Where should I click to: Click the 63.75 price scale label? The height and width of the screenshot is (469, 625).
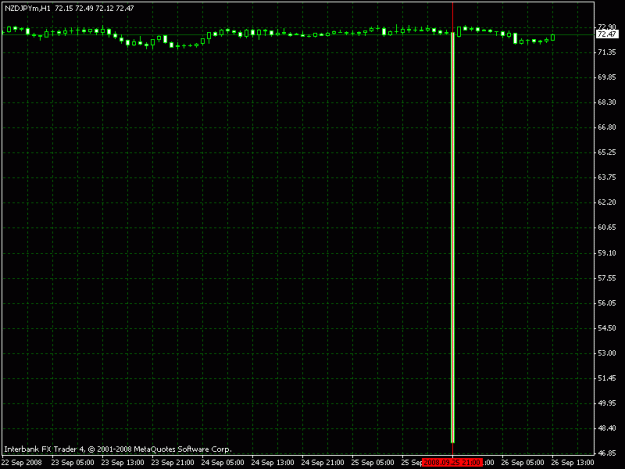point(607,177)
